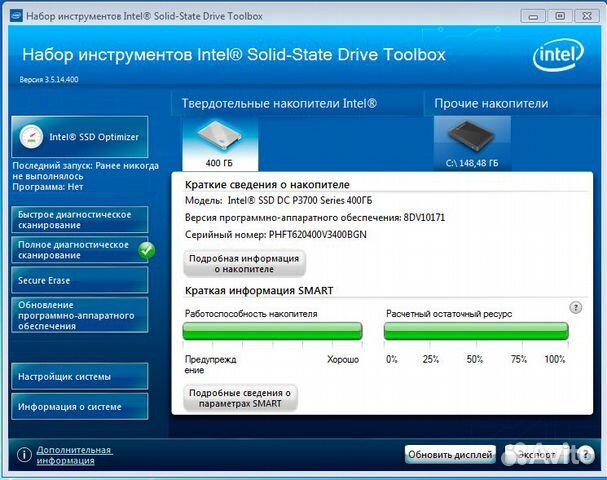Image resolution: width=607 pixels, height=480 pixels.
Task: Click the Intel SSD Optimizer gauge icon
Action: (x=32, y=136)
